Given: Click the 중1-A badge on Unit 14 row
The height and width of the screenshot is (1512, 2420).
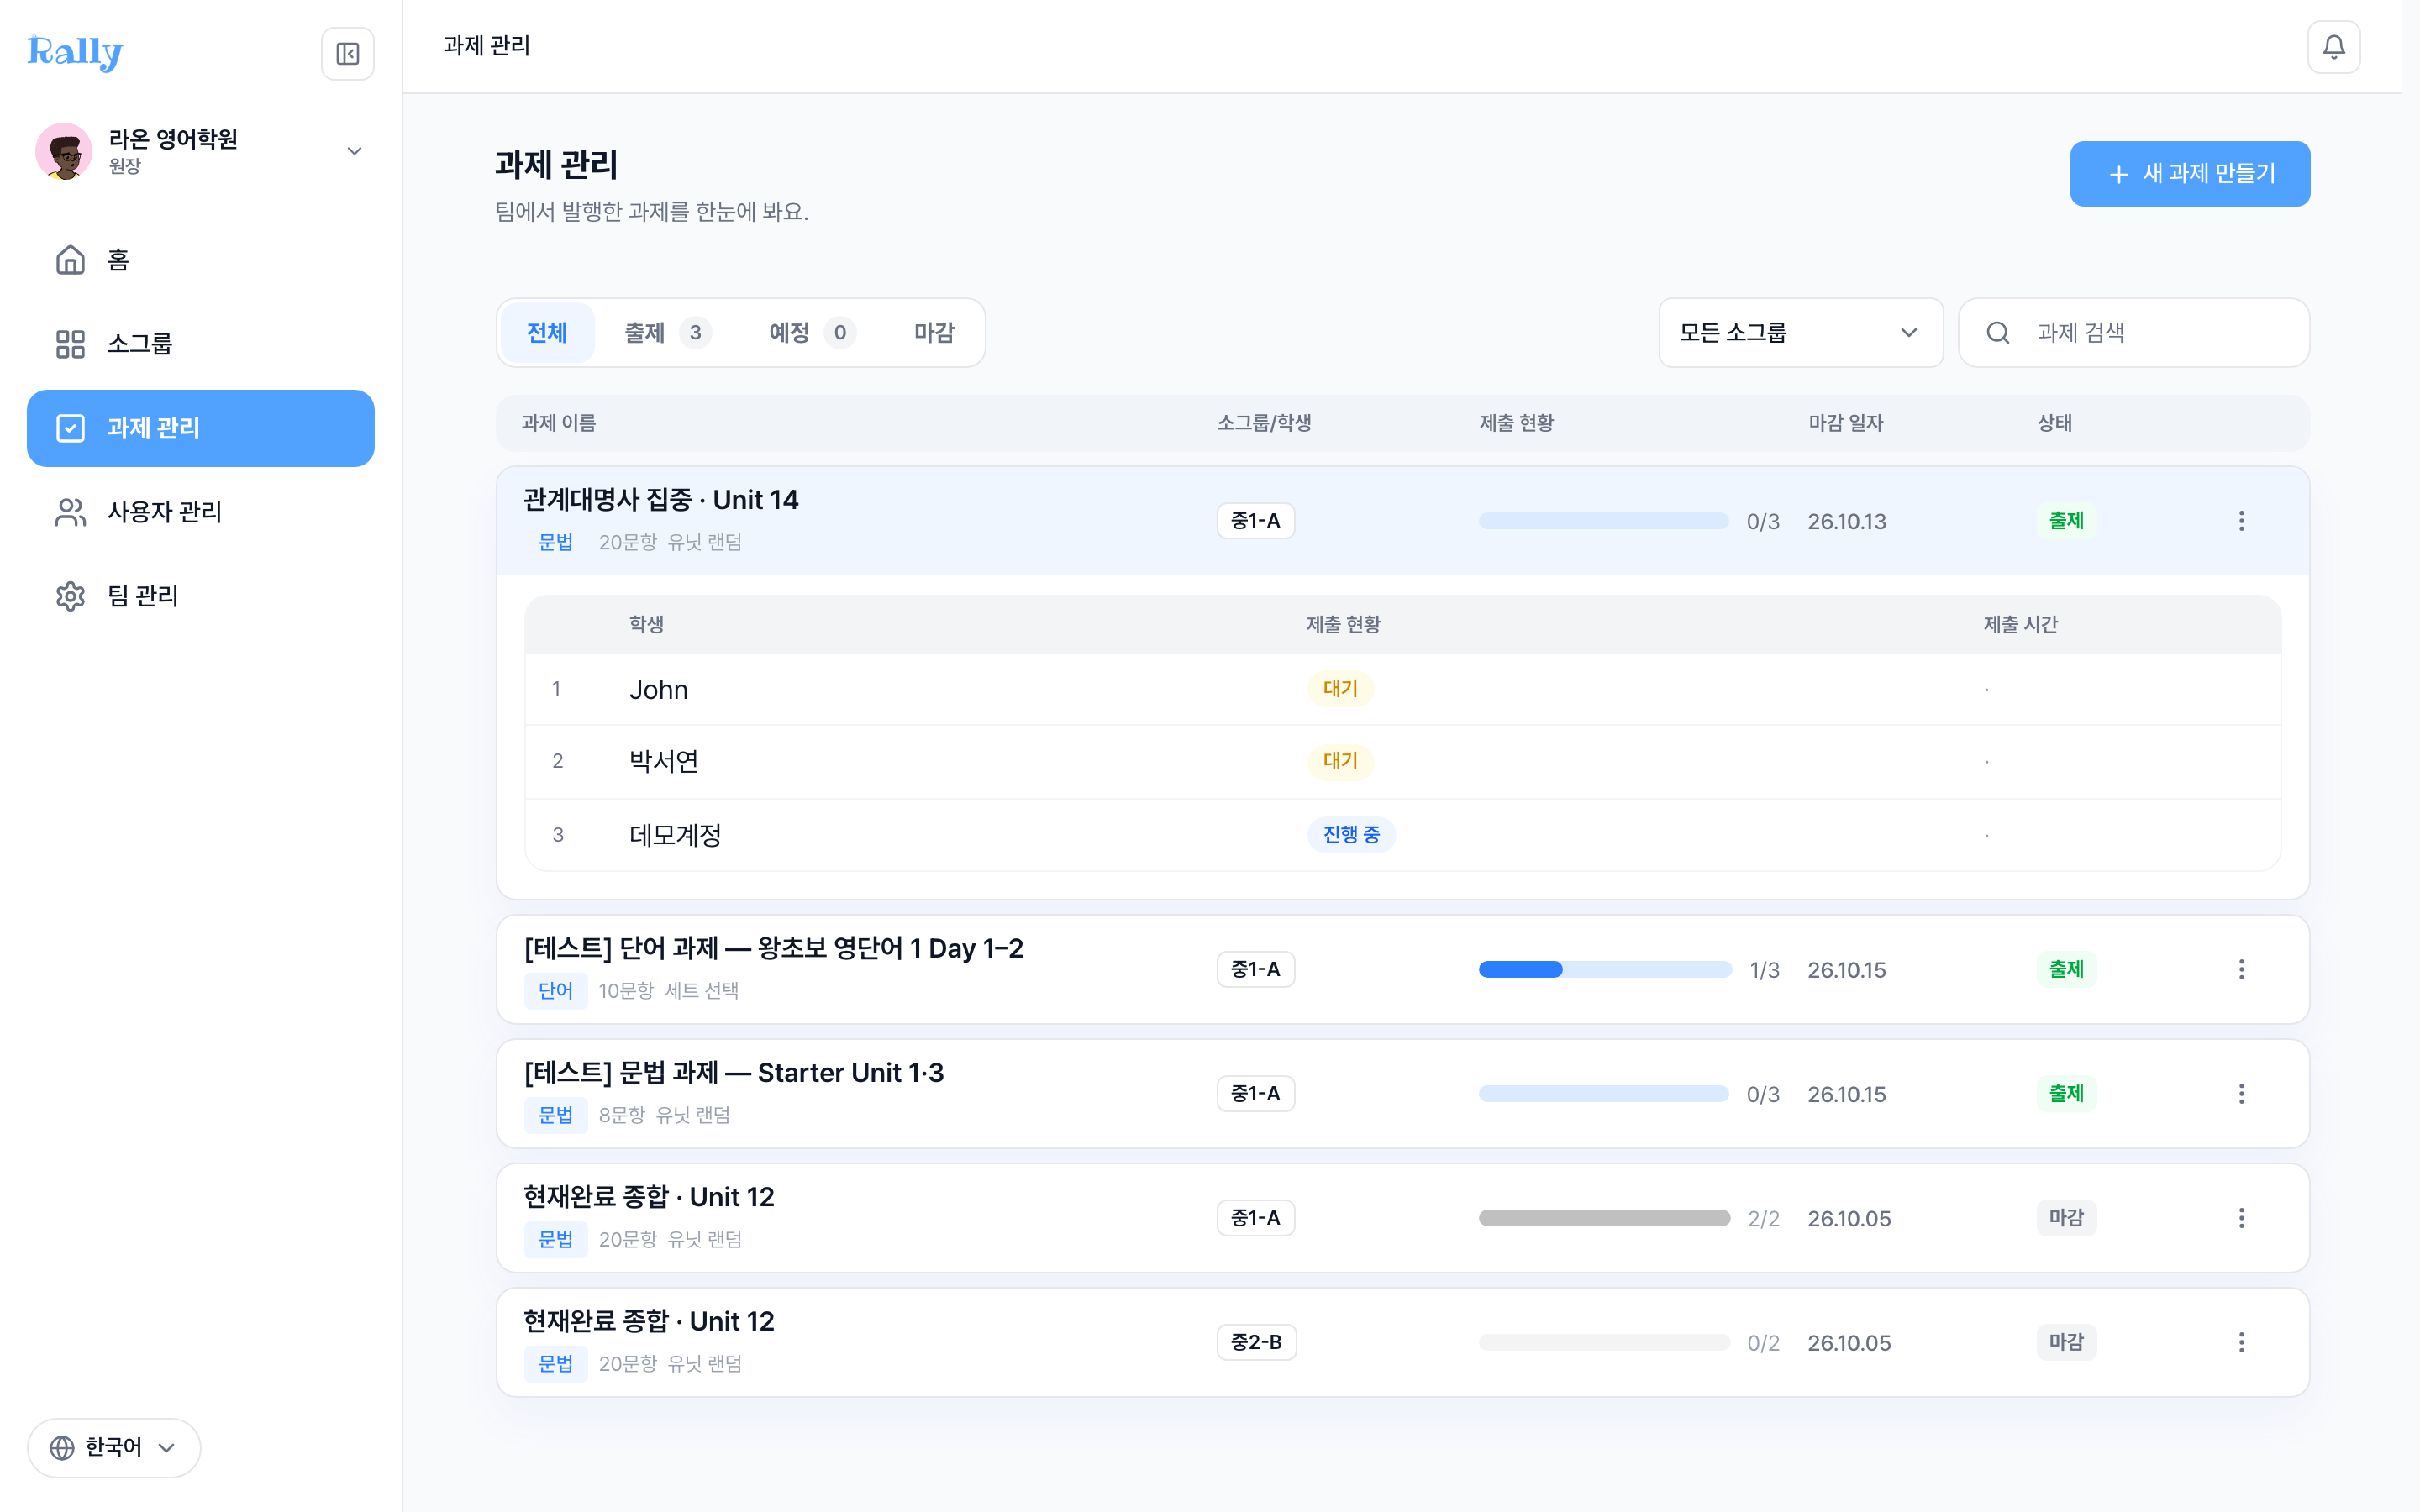Looking at the screenshot, I should point(1255,521).
